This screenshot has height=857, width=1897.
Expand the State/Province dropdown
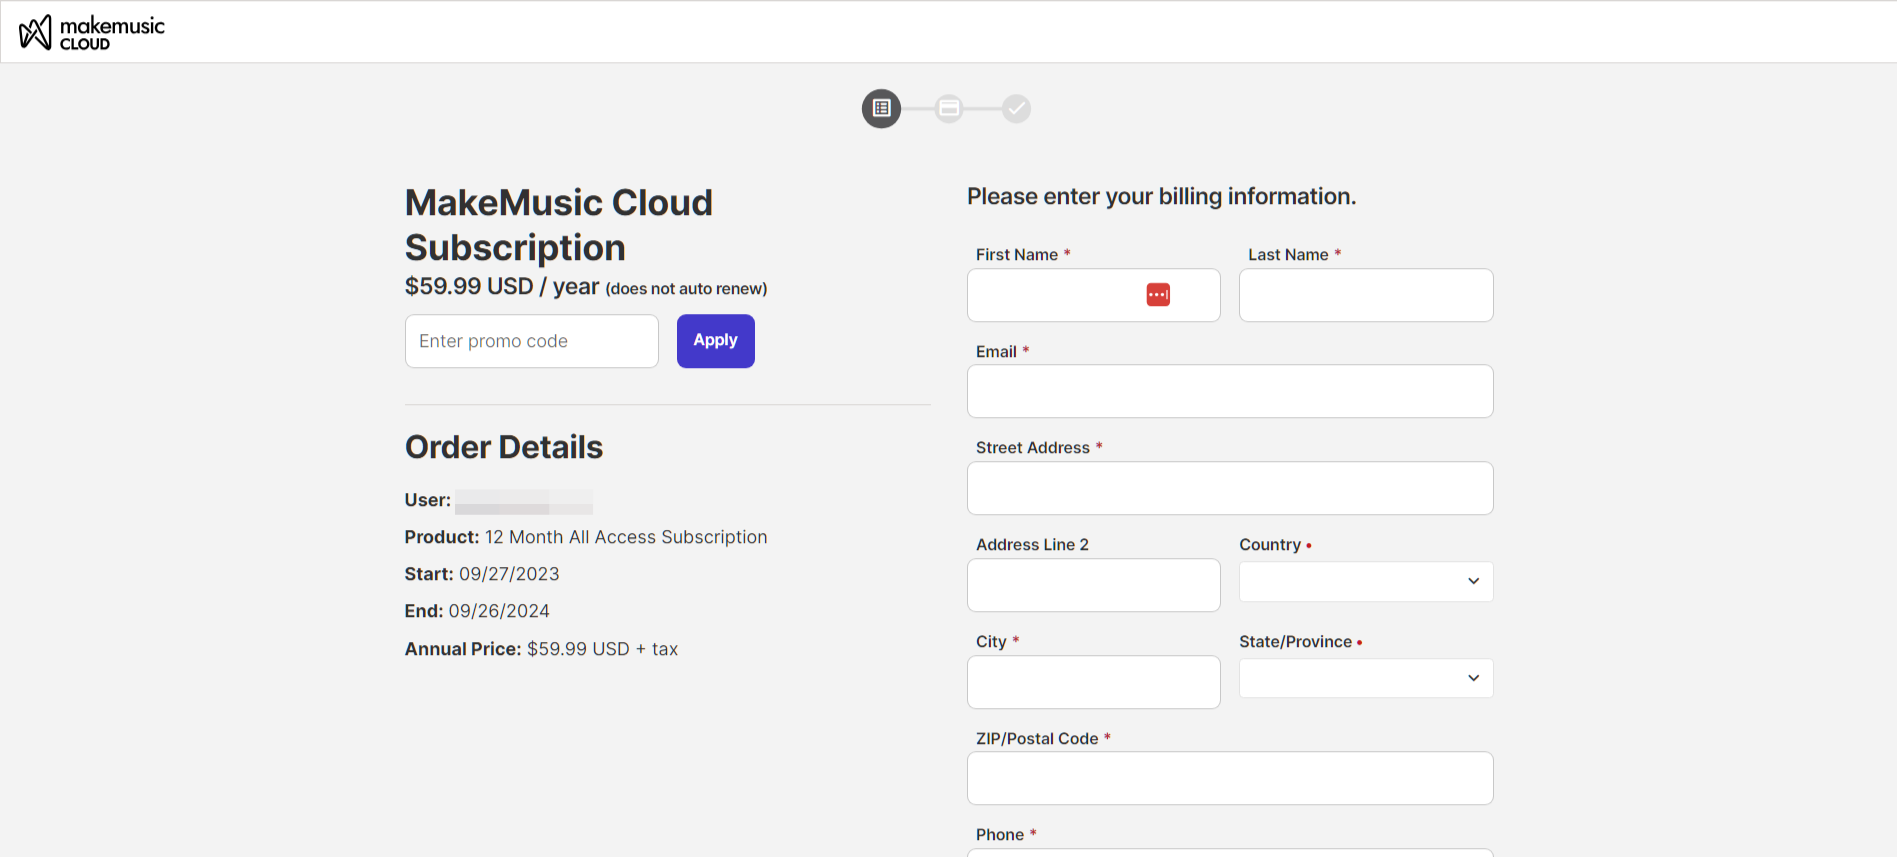pos(1365,679)
